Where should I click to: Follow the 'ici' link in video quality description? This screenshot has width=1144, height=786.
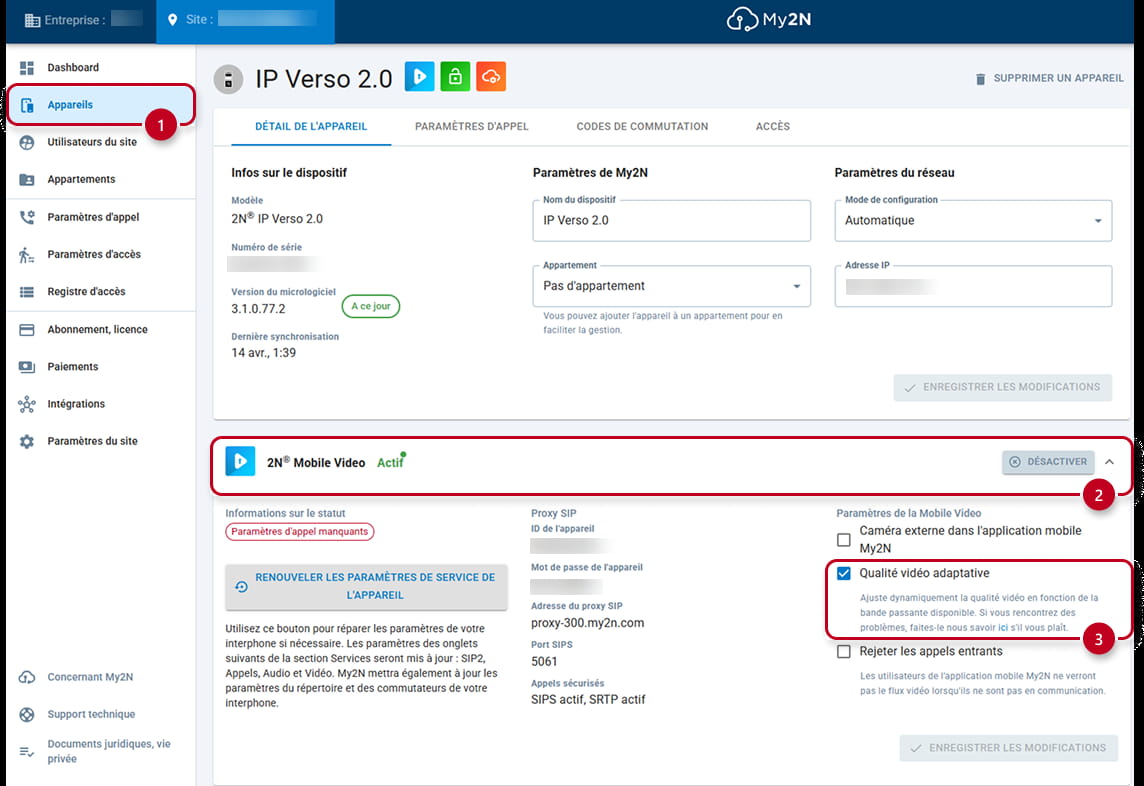pos(1003,628)
